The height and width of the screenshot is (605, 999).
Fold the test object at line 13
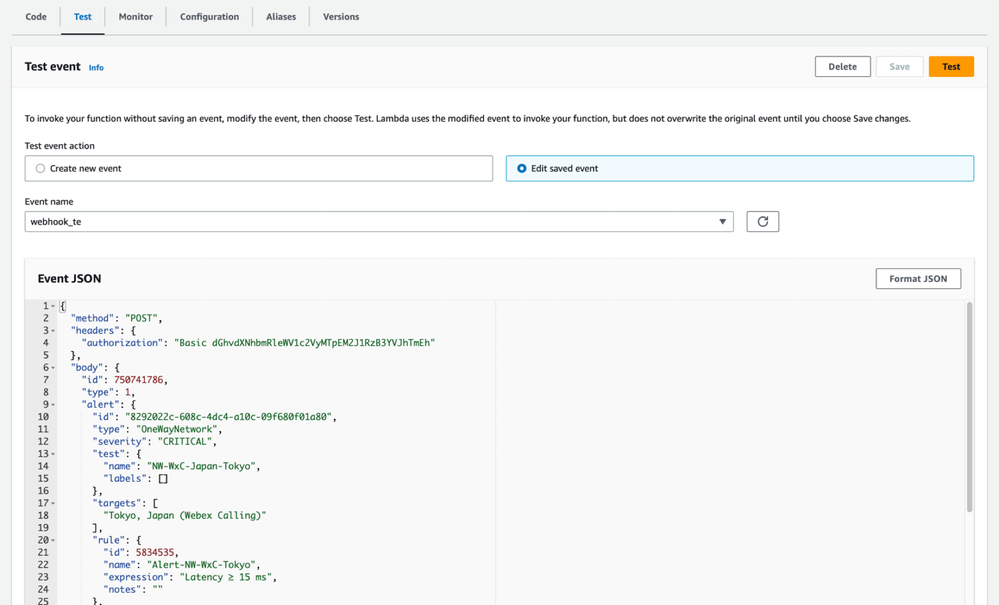pyautogui.click(x=53, y=454)
